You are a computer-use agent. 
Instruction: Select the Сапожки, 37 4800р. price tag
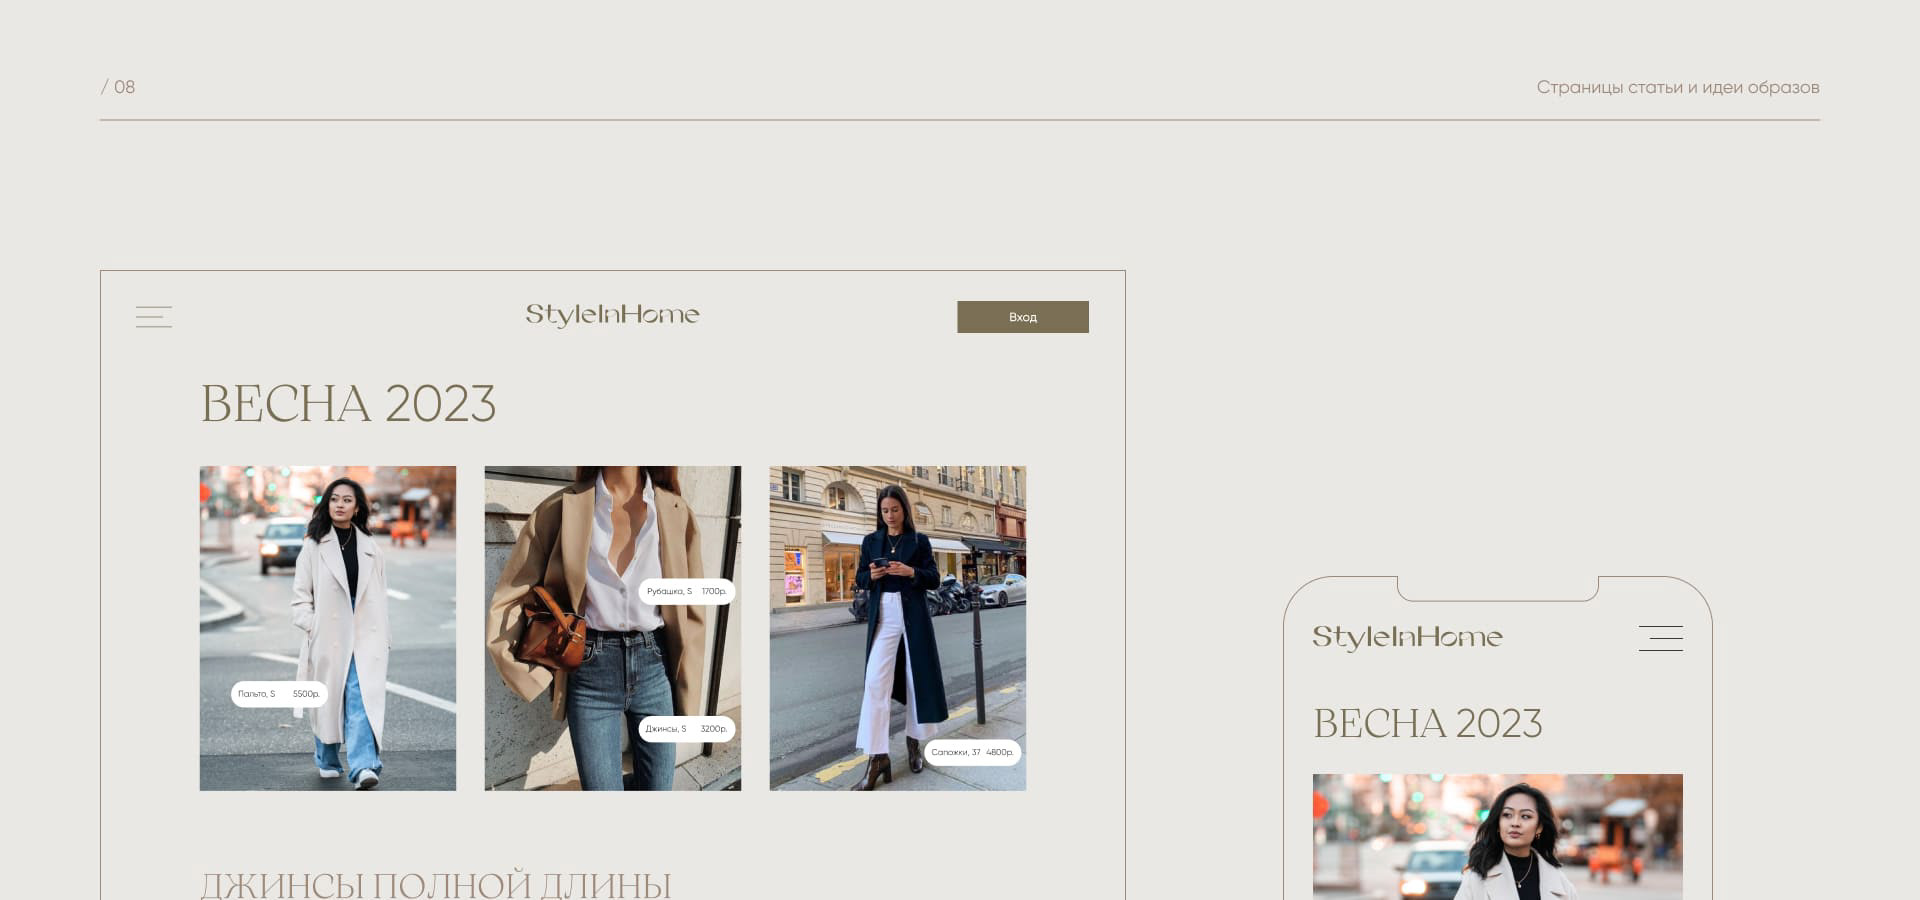(x=973, y=752)
